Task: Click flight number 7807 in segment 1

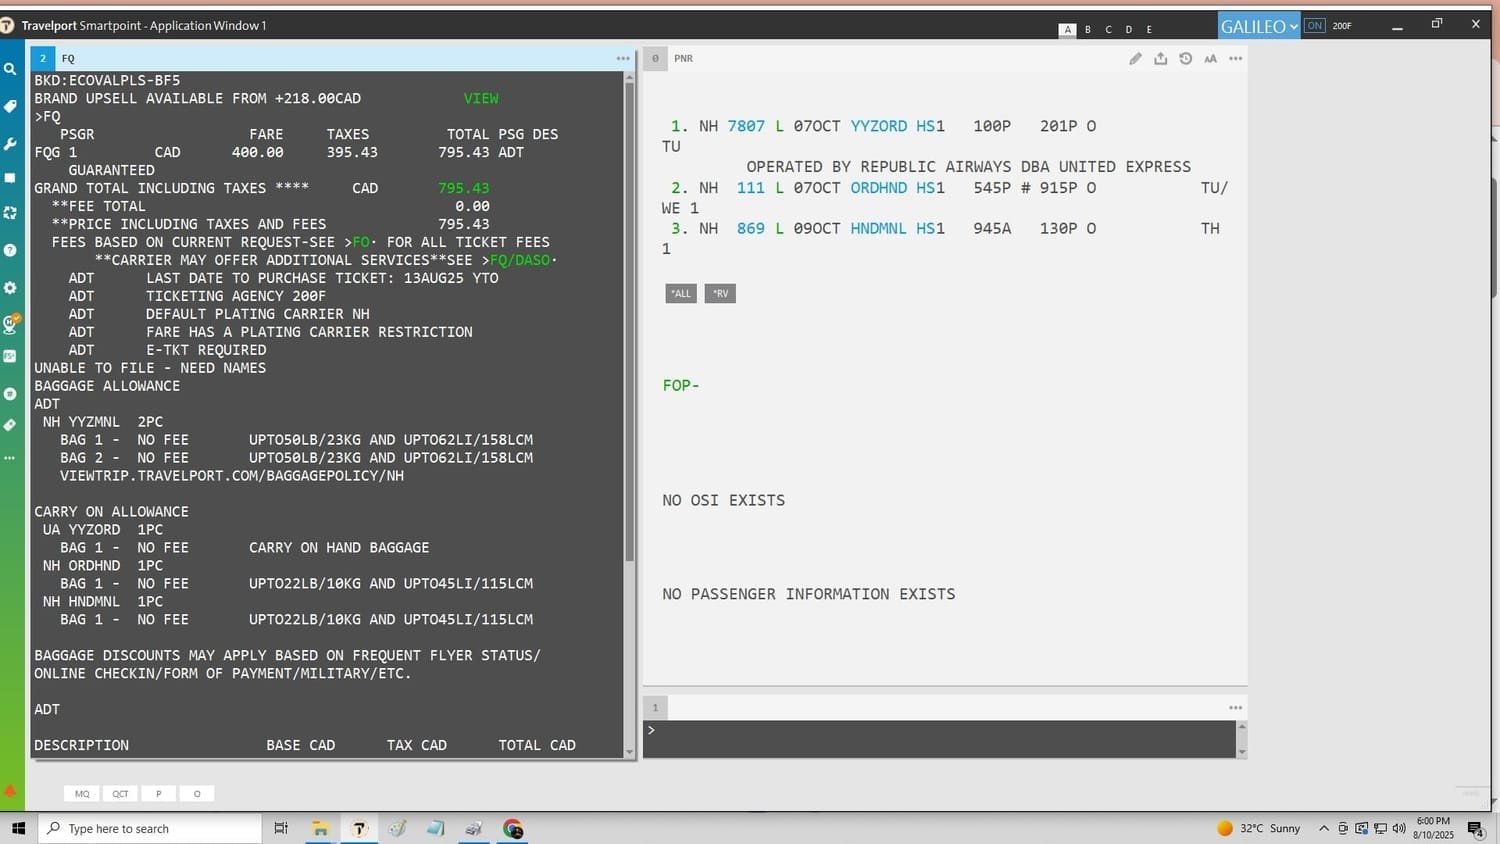Action: click(x=746, y=126)
